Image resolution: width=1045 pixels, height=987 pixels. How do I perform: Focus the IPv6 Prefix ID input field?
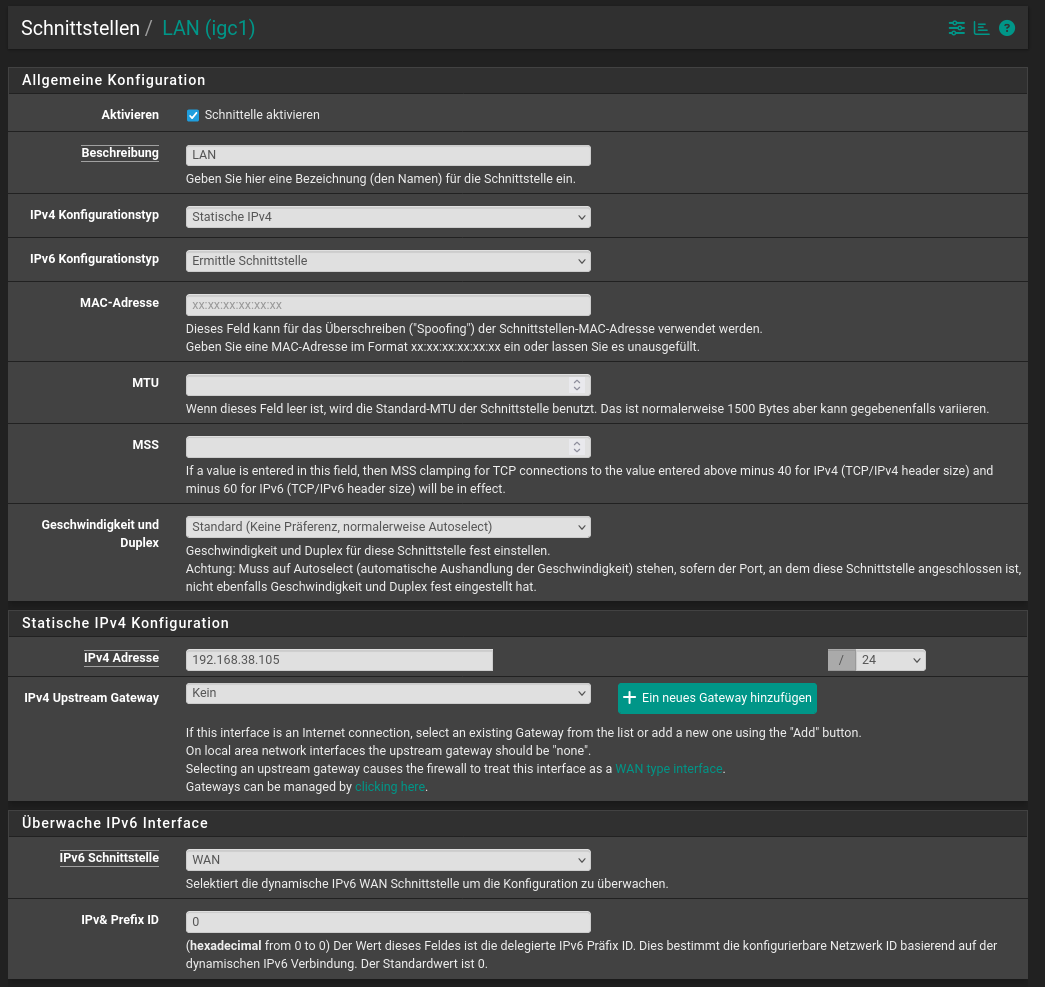pos(388,922)
